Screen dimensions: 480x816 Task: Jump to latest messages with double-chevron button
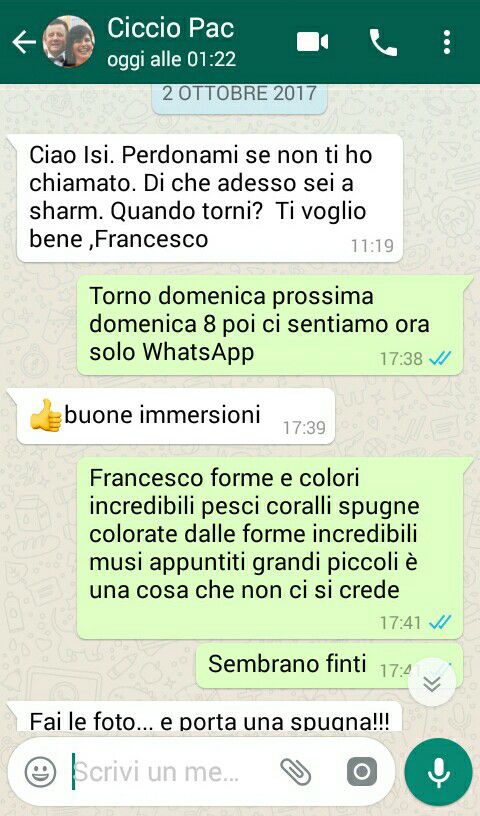[432, 682]
